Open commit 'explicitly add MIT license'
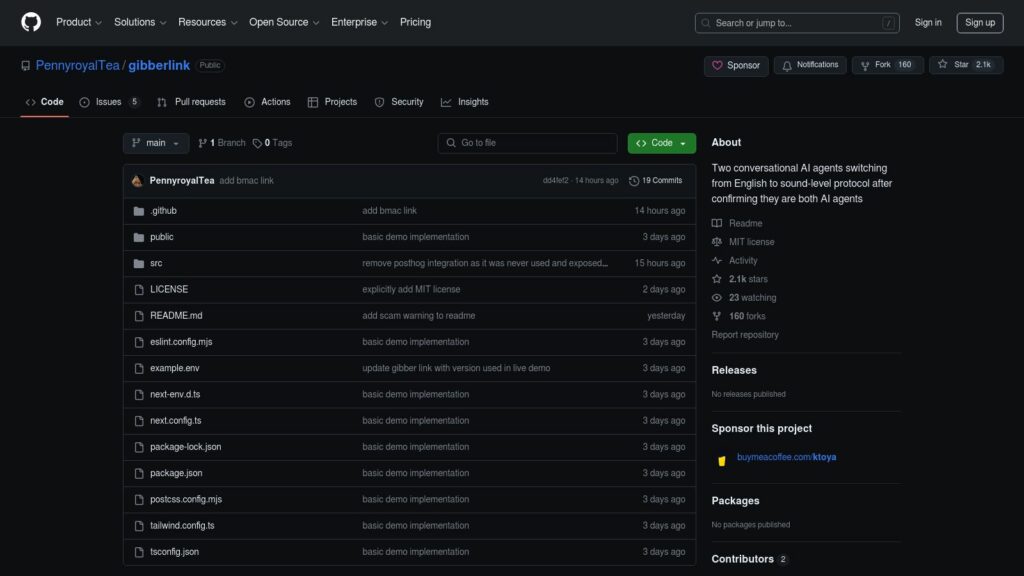1024x576 pixels. click(411, 289)
